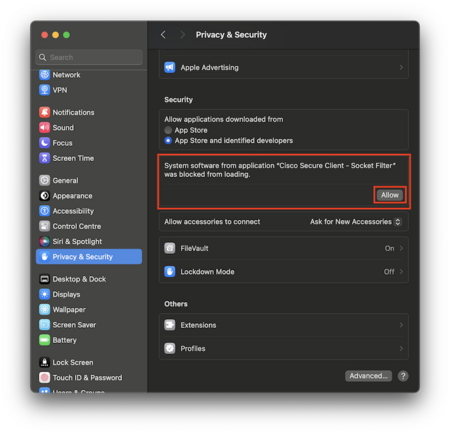Click the help question mark button
This screenshot has width=450, height=433.
403,376
